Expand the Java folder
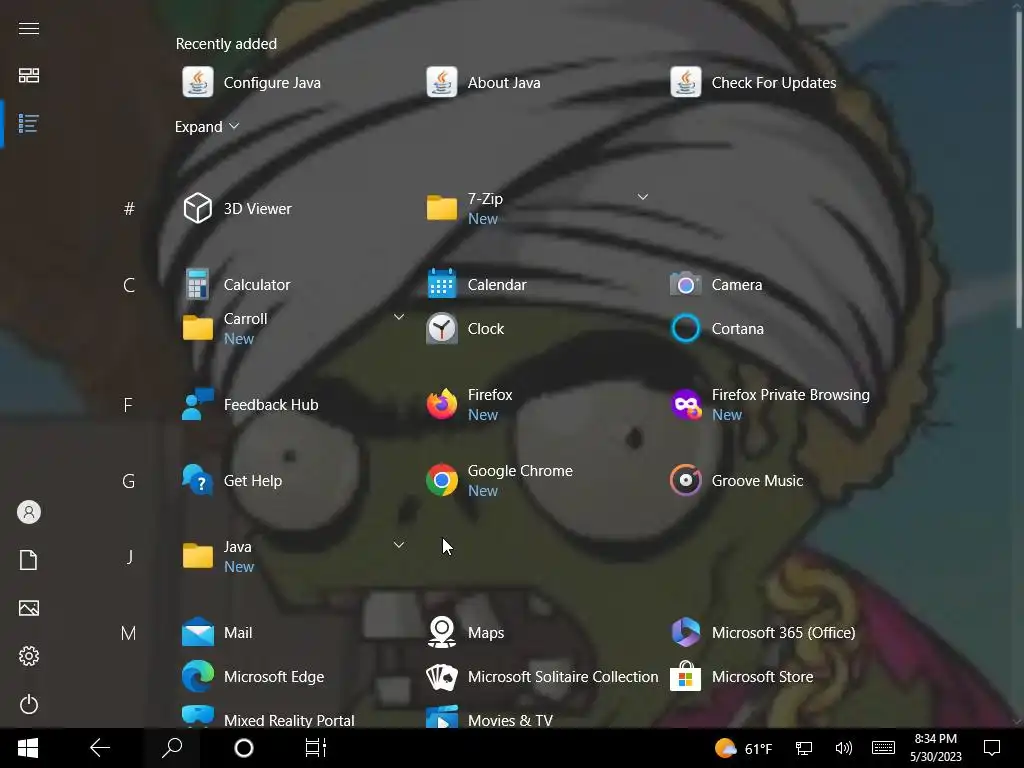Screen dimensions: 1024x768 click(398, 545)
